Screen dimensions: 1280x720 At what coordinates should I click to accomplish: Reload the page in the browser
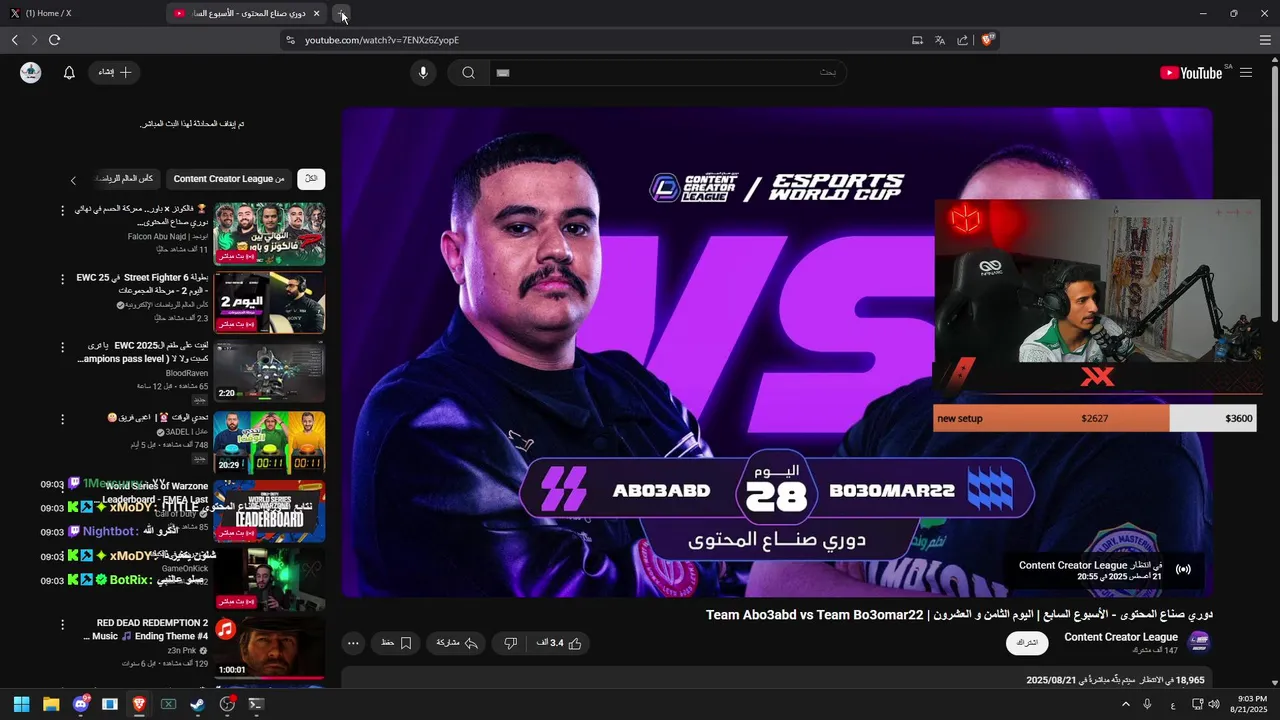(54, 40)
